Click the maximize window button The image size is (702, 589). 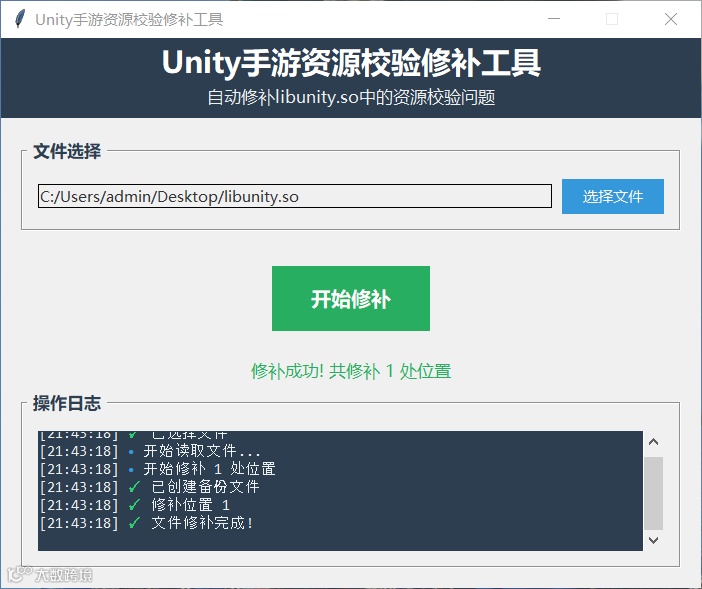(612, 19)
